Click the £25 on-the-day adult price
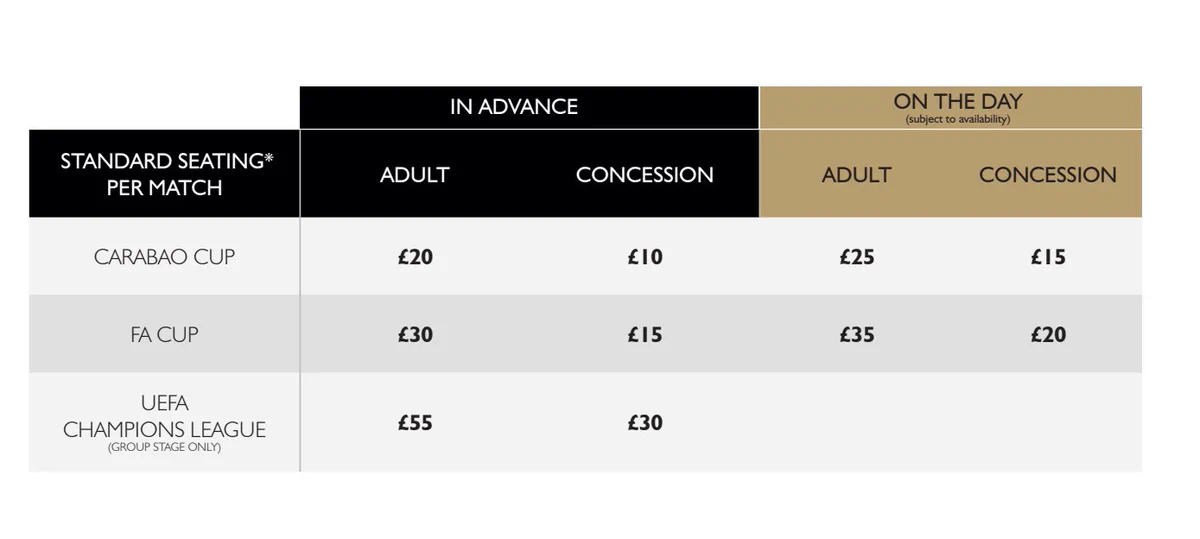The width and height of the screenshot is (1200, 539). (857, 257)
